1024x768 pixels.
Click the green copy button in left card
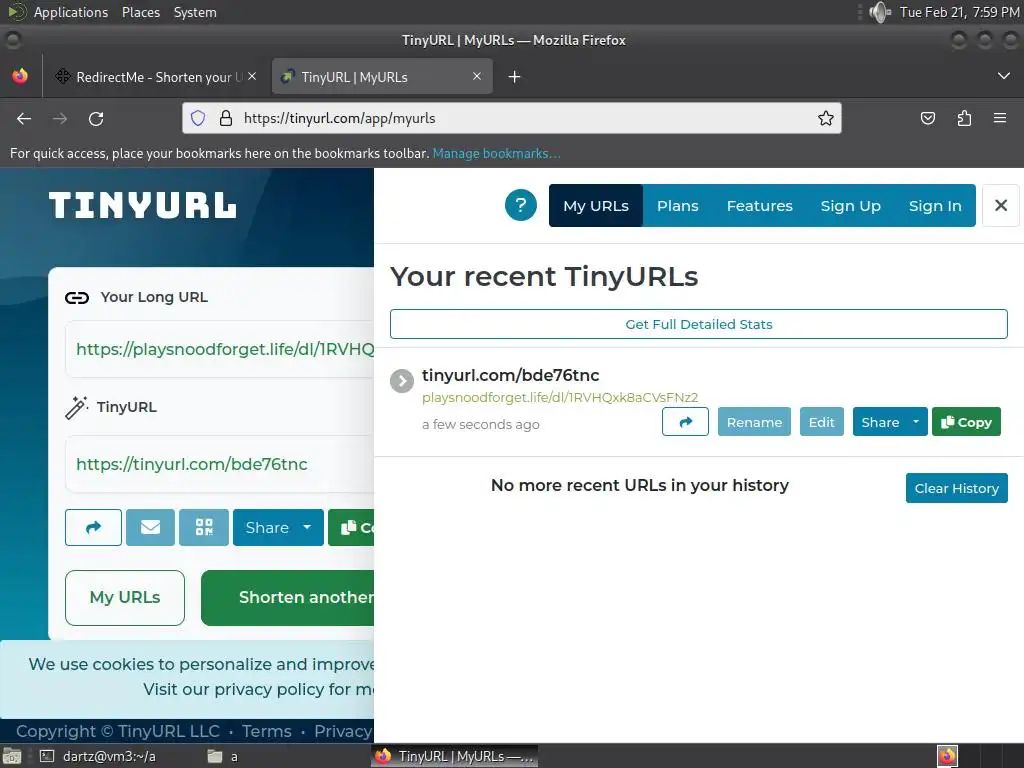(x=353, y=527)
